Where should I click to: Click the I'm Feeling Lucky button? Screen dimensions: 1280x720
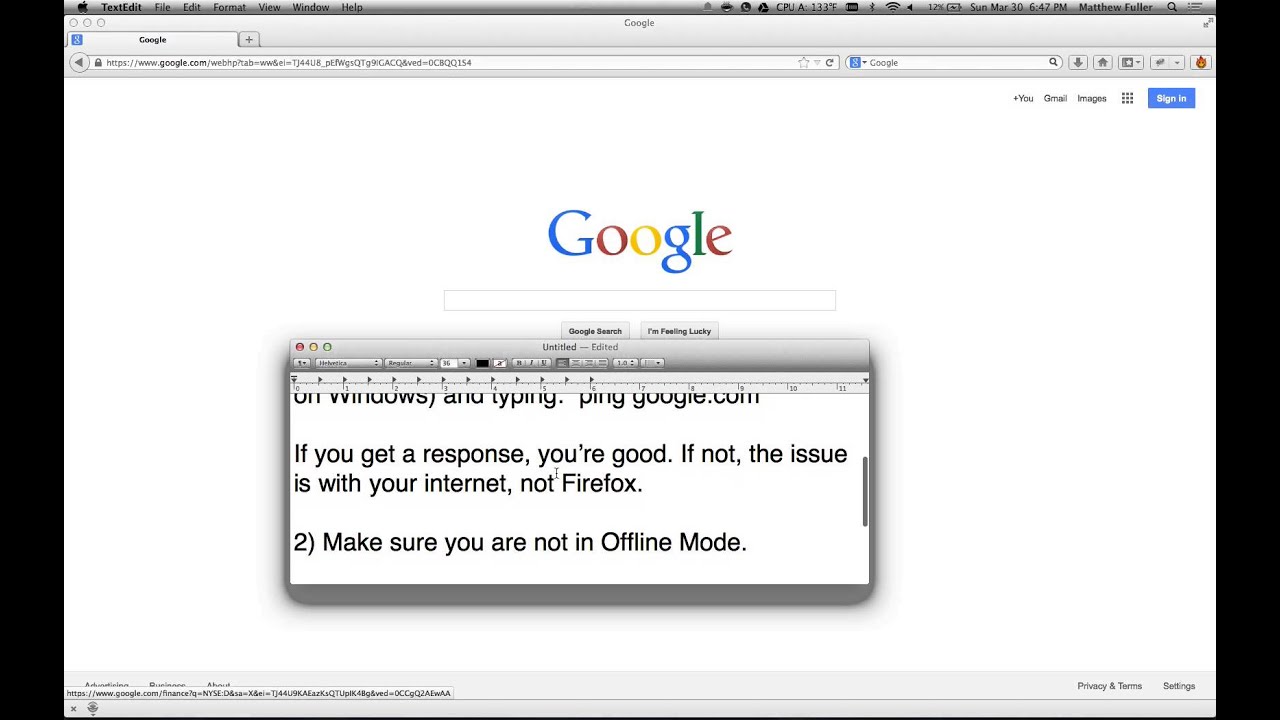(x=679, y=331)
